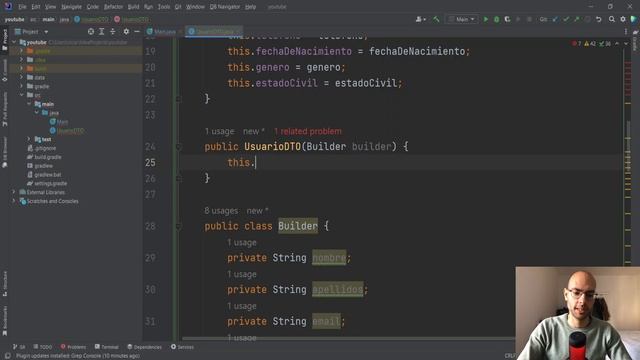Expand the data folder arrow
The image size is (640, 360).
click(x=22, y=77)
